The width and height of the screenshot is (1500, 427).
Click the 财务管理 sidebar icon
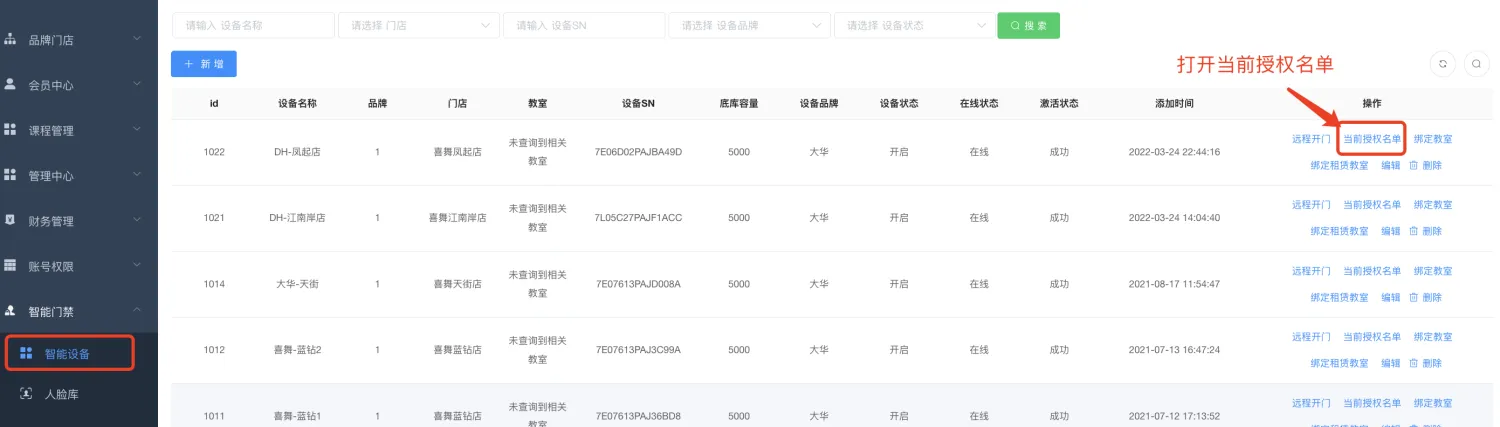click(11, 220)
